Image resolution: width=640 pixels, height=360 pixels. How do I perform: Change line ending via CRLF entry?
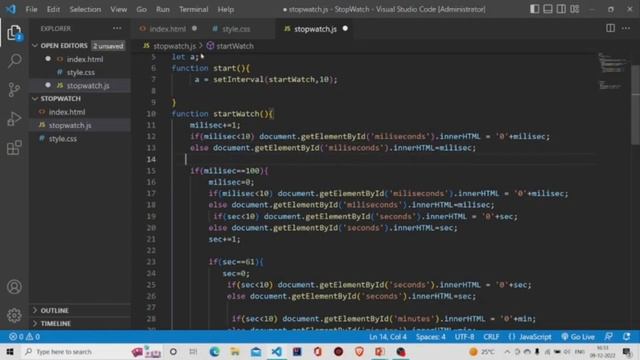(x=491, y=337)
